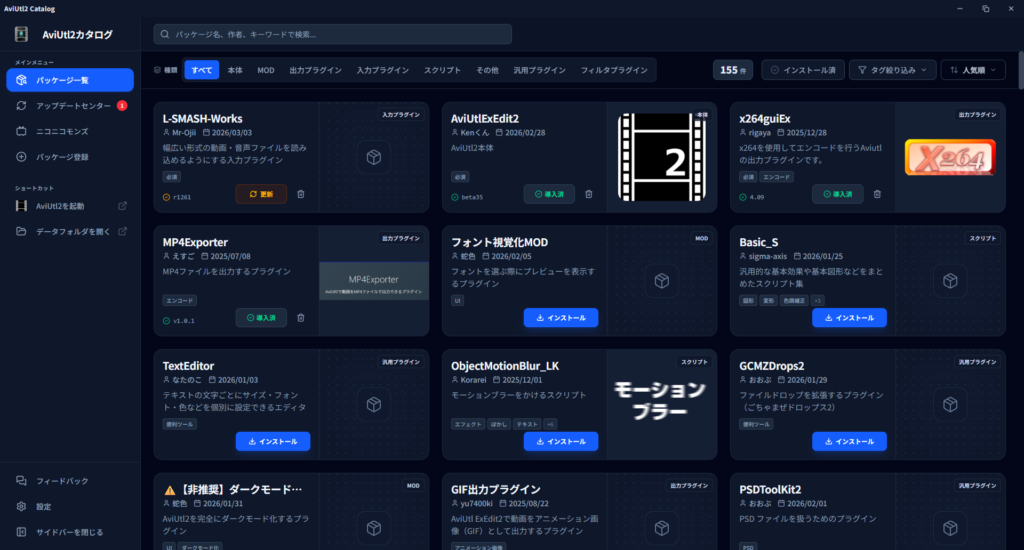The height and width of the screenshot is (550, 1024).
Task: Install the フォント視覚化MOD package
Action: [x=560, y=318]
